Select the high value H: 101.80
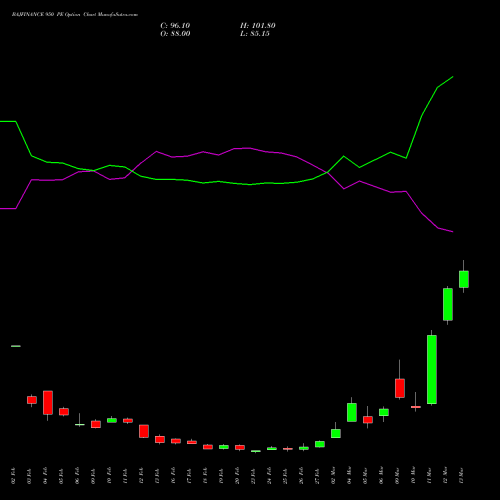The image size is (500, 500). coord(258,26)
